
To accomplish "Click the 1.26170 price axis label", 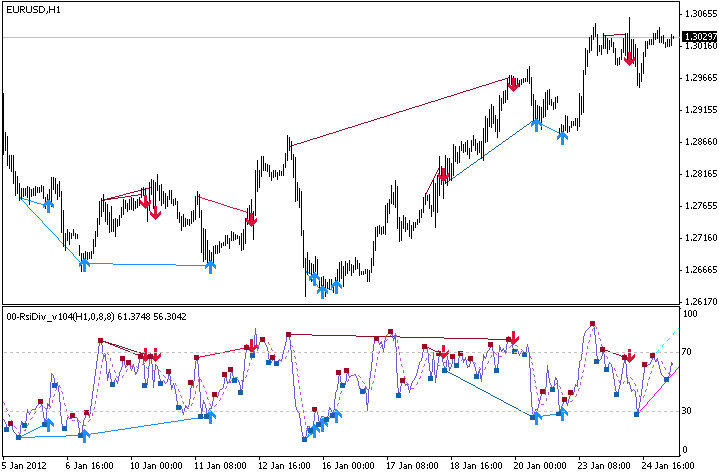I will click(699, 301).
